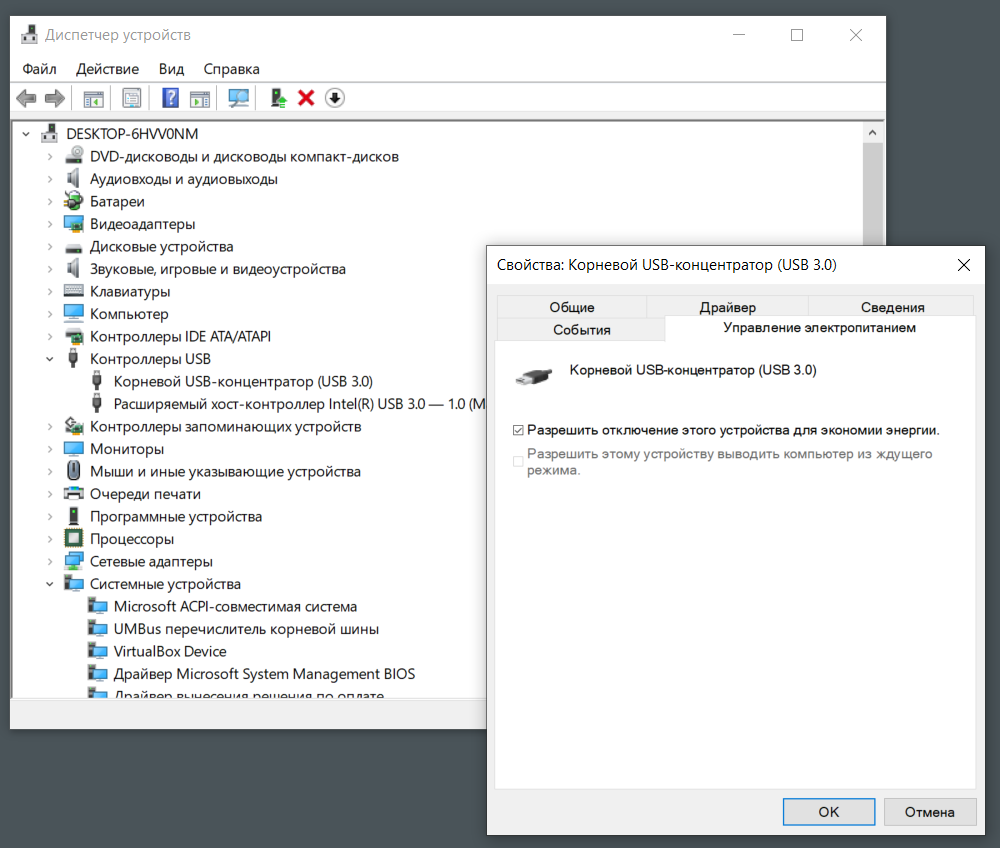Click the Properties toolbar icon

point(131,98)
